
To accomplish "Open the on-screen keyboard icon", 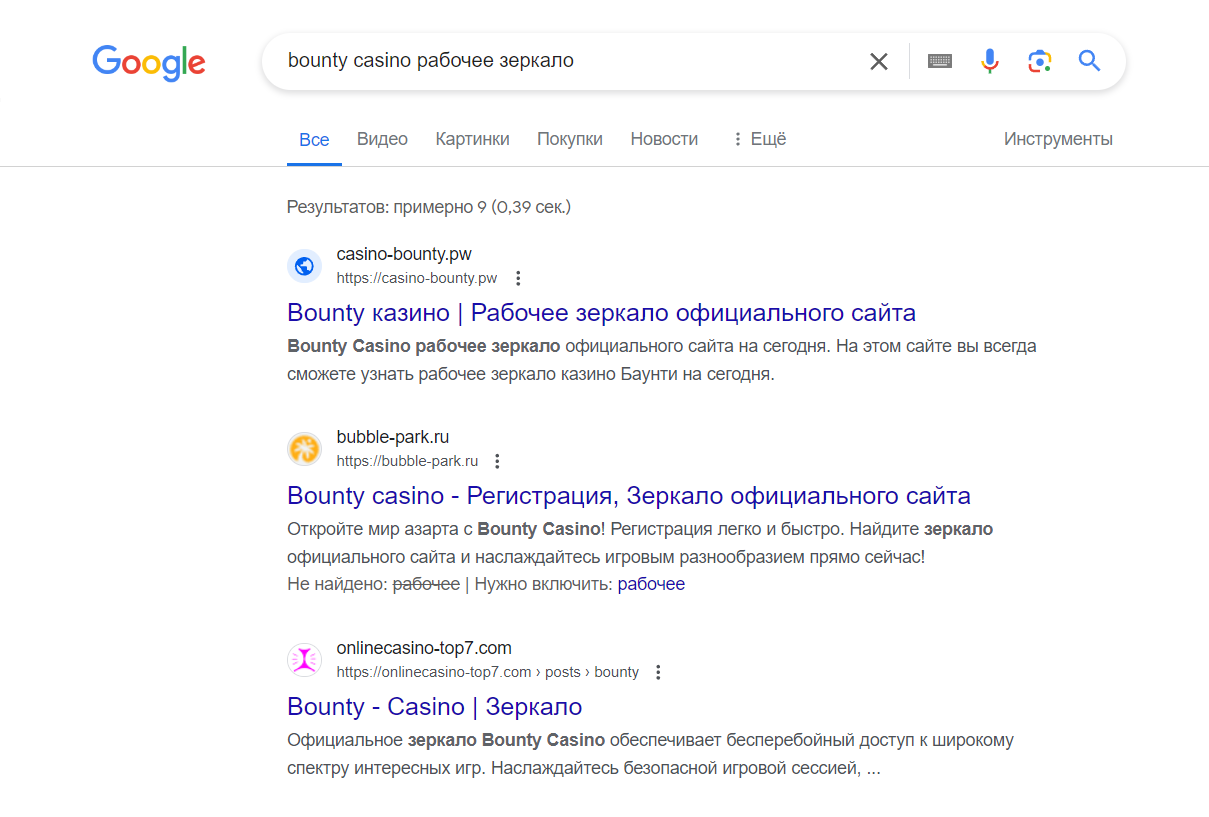I will (939, 62).
